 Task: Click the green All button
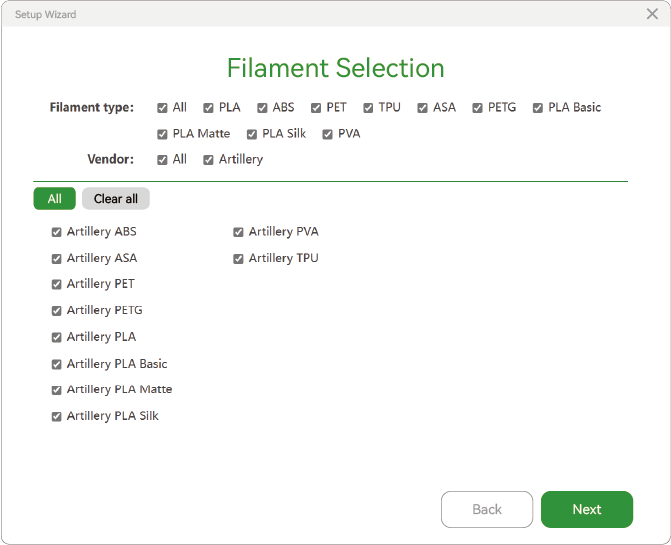(x=55, y=198)
